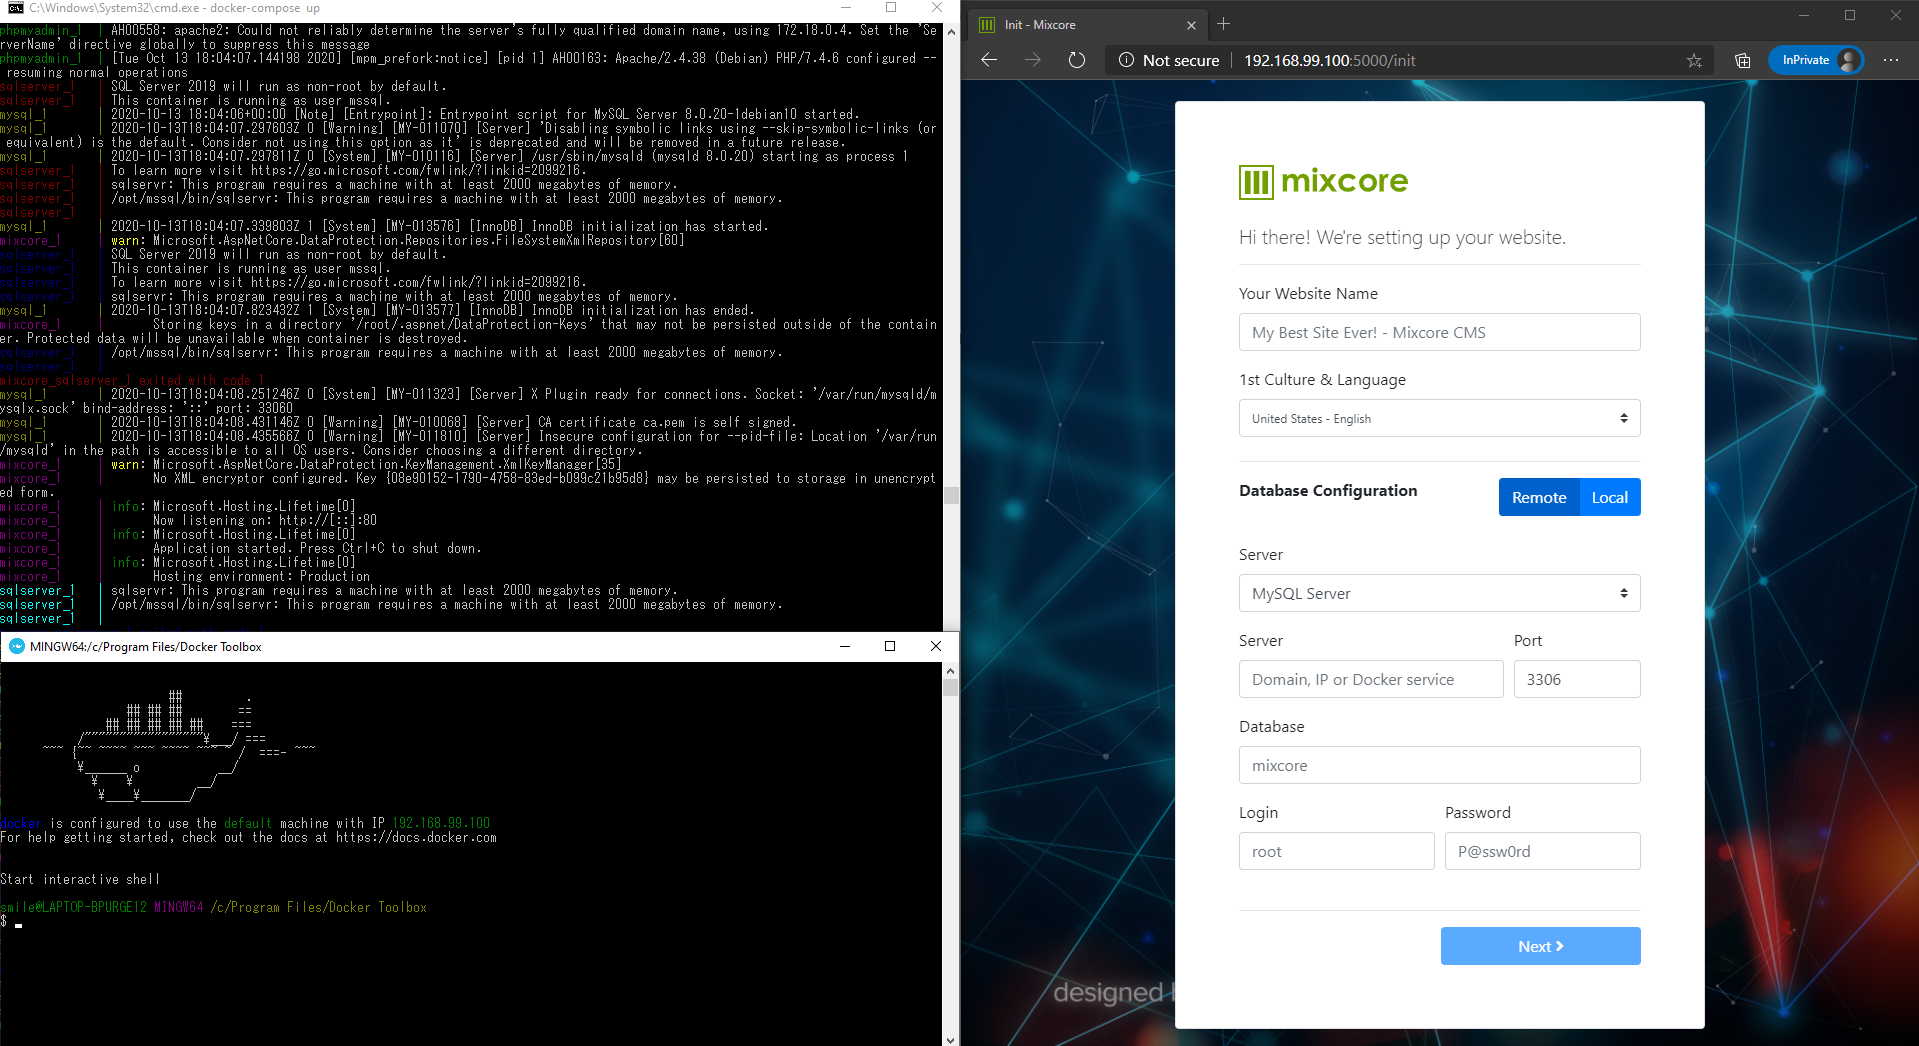Click the forward navigation arrow
Viewport: 1919px width, 1046px height.
pos(1032,60)
